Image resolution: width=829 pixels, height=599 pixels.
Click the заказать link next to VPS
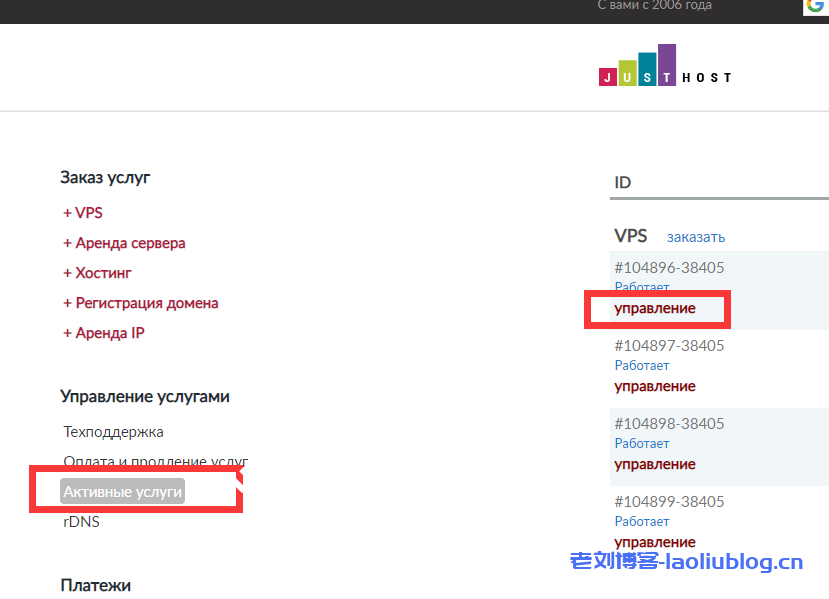[695, 236]
